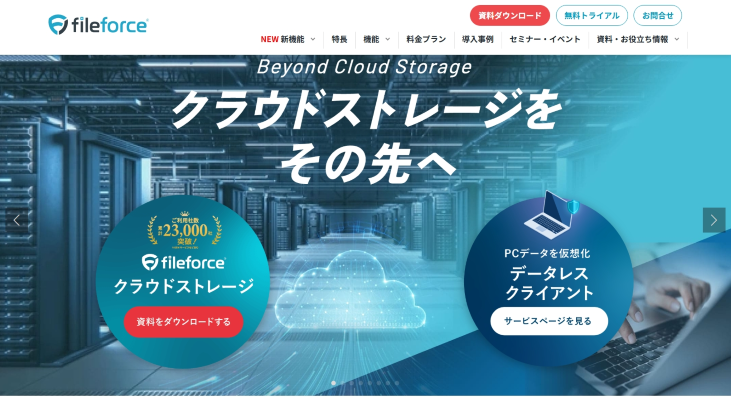Click the サービスページを見る button
Image resolution: width=731 pixels, height=411 pixels.
click(549, 321)
